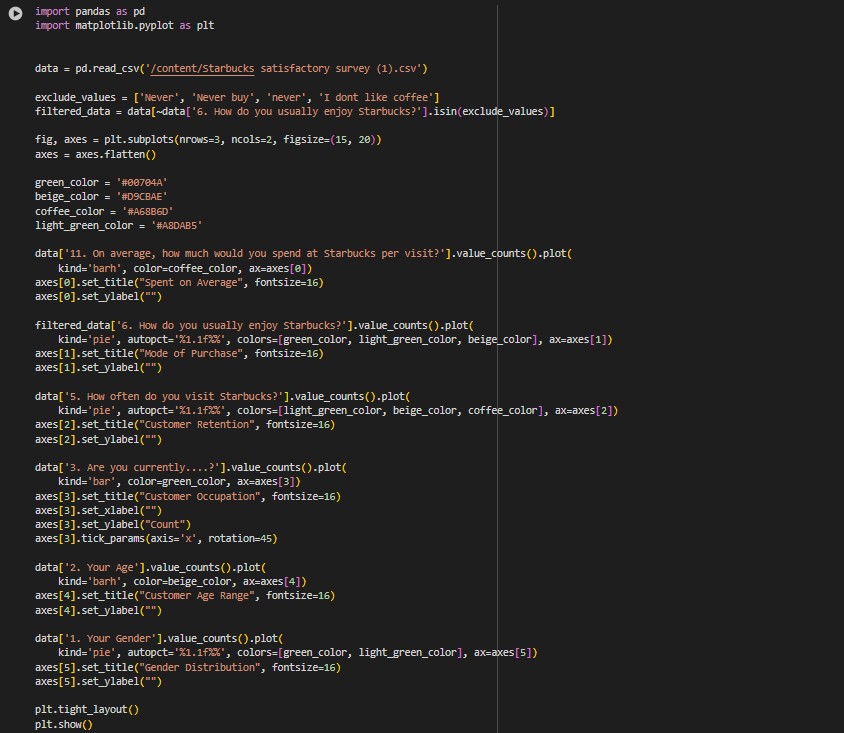Click kind='bar', color=green_color line
The image size is (844, 733).
pos(179,482)
